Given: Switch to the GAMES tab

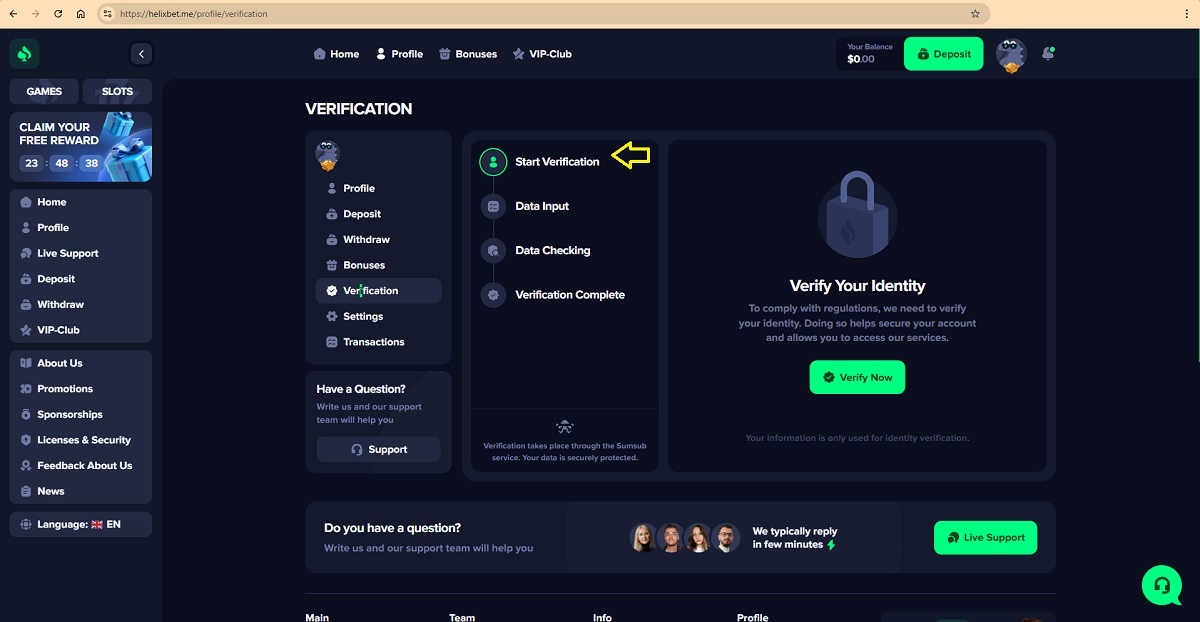Looking at the screenshot, I should click(44, 91).
